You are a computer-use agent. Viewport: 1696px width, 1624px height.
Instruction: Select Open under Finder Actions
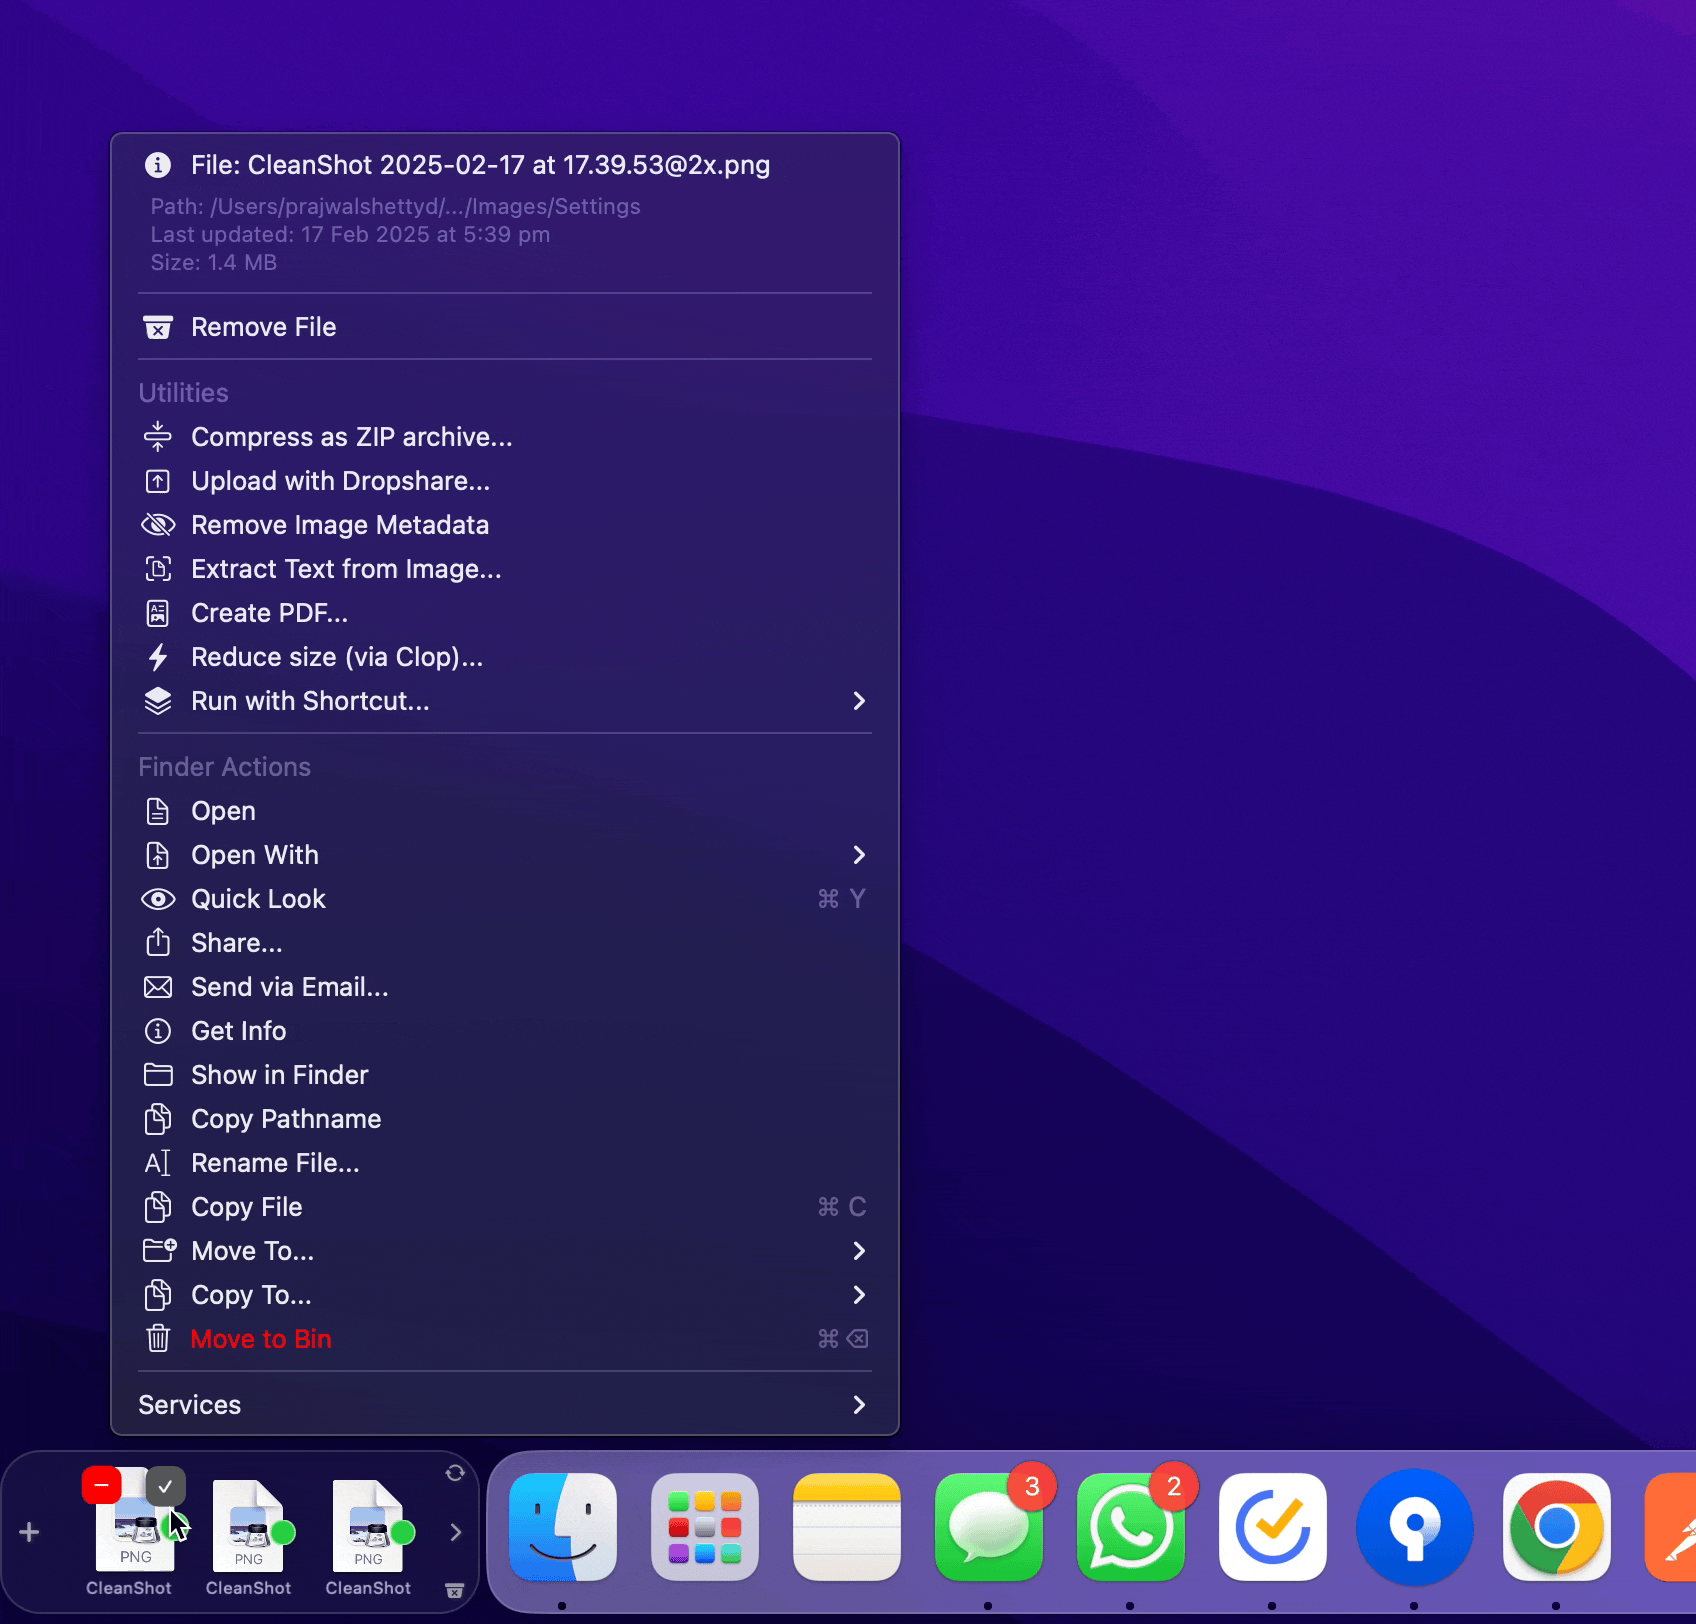[x=505, y=811]
